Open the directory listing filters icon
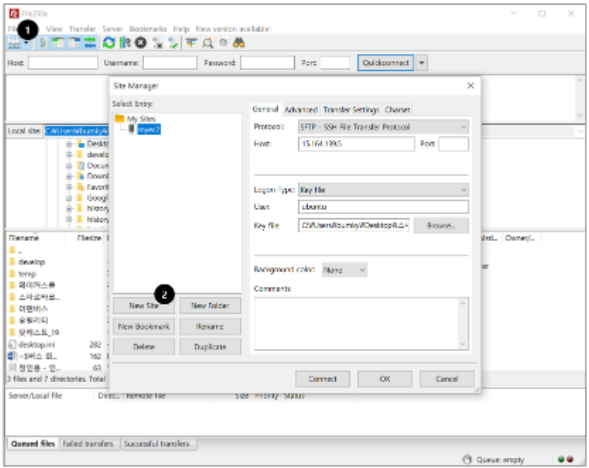 (x=192, y=43)
